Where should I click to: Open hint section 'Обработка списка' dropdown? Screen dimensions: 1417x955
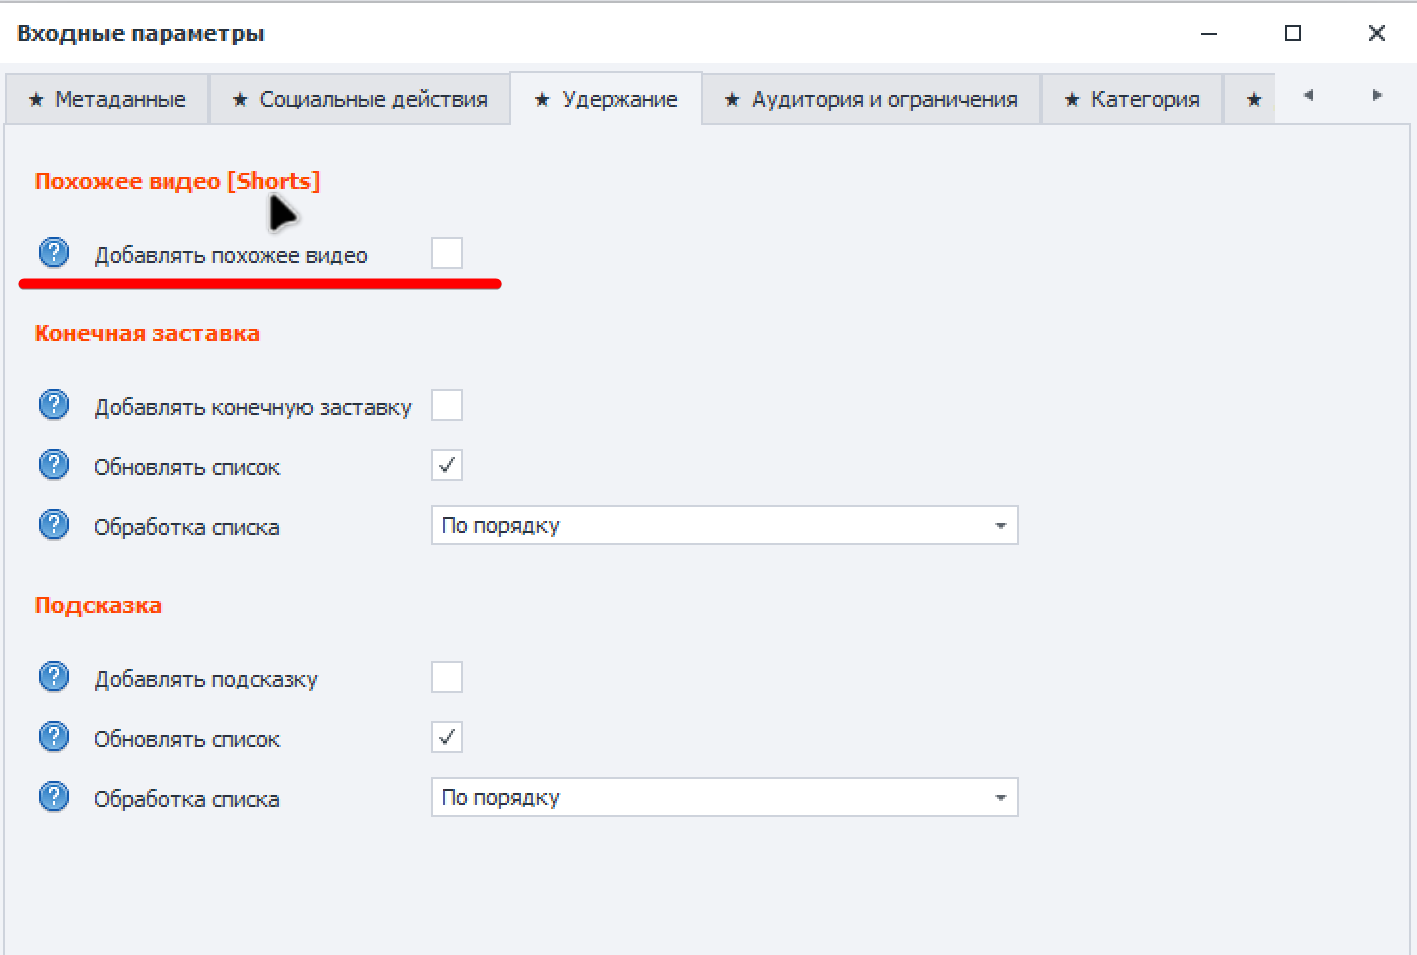click(724, 797)
